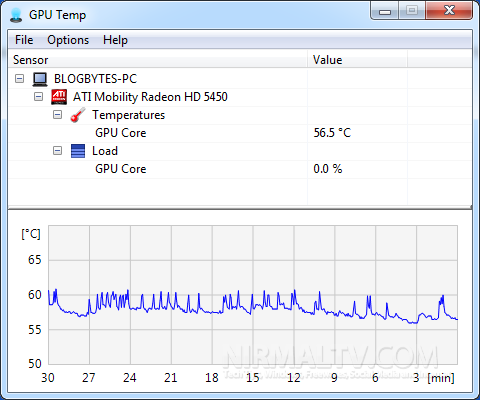Click the 56.5 °C temperature value
480x400 pixels.
point(332,133)
